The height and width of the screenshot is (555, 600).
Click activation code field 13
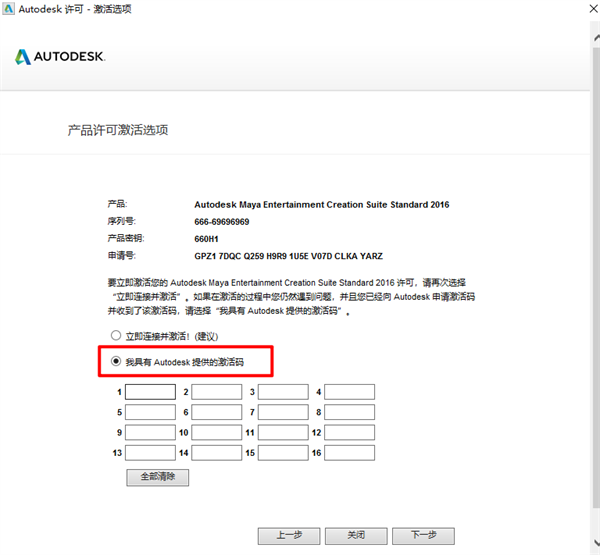point(150,453)
